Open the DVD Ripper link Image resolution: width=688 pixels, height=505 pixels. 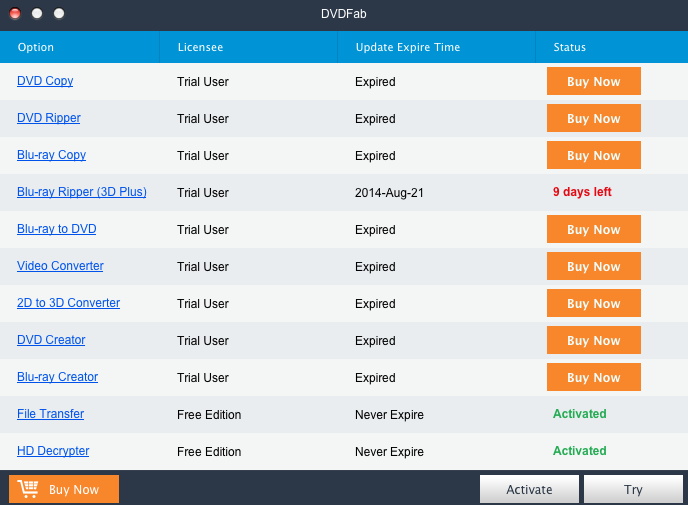tap(49, 118)
